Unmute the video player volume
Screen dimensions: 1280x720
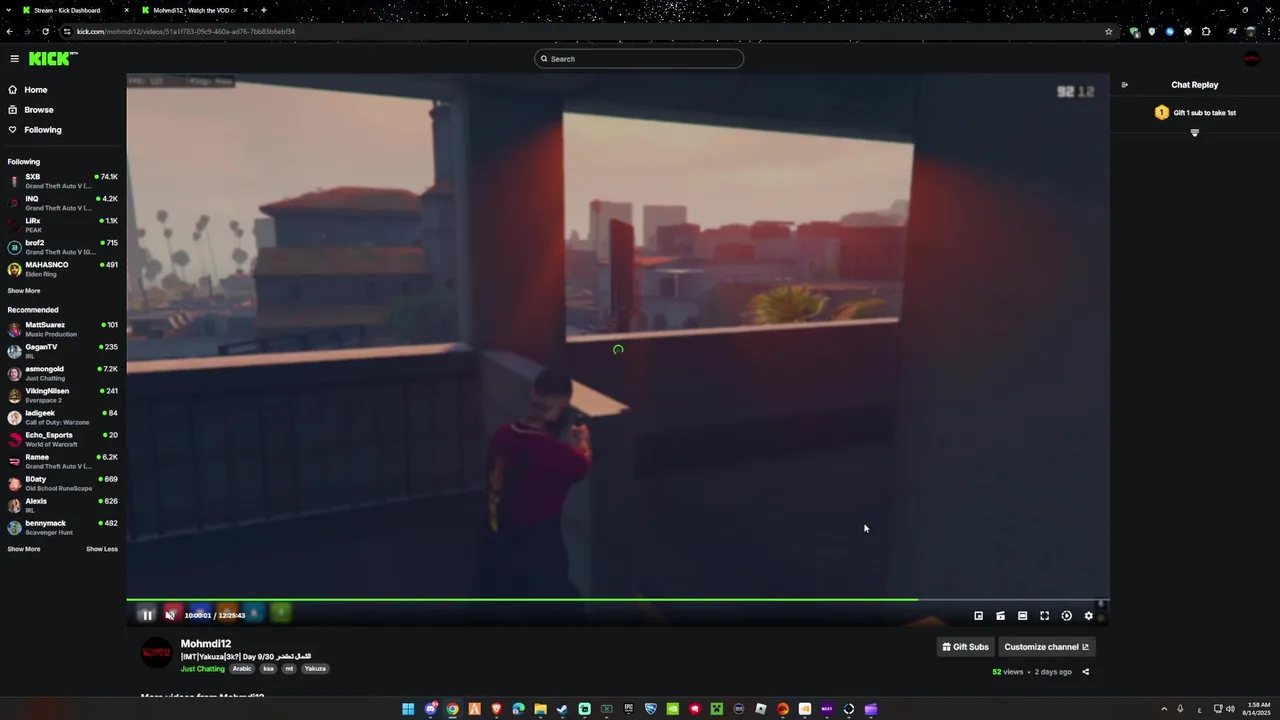pyautogui.click(x=170, y=615)
